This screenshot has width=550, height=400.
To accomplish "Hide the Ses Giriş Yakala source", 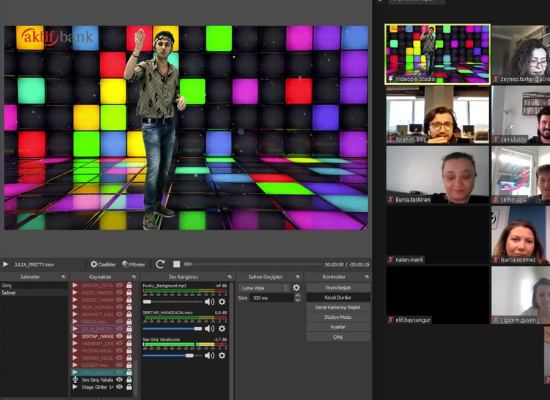I will point(120,380).
